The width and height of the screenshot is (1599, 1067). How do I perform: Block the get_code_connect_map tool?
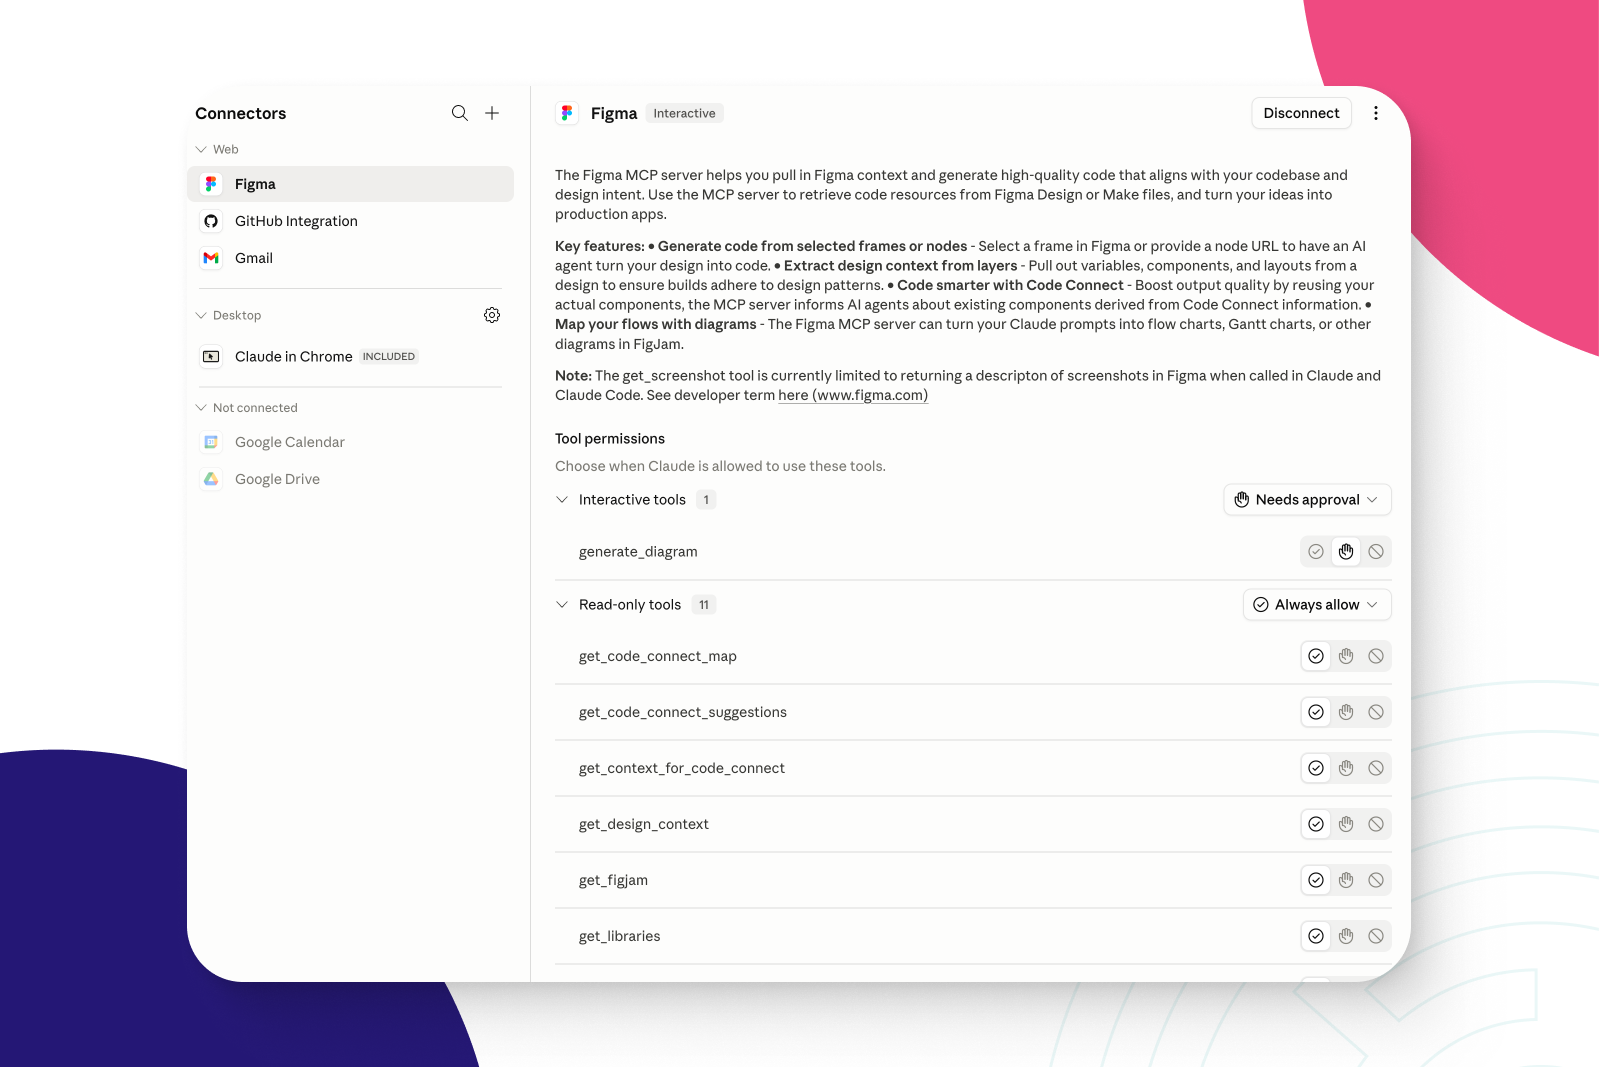pyautogui.click(x=1376, y=656)
